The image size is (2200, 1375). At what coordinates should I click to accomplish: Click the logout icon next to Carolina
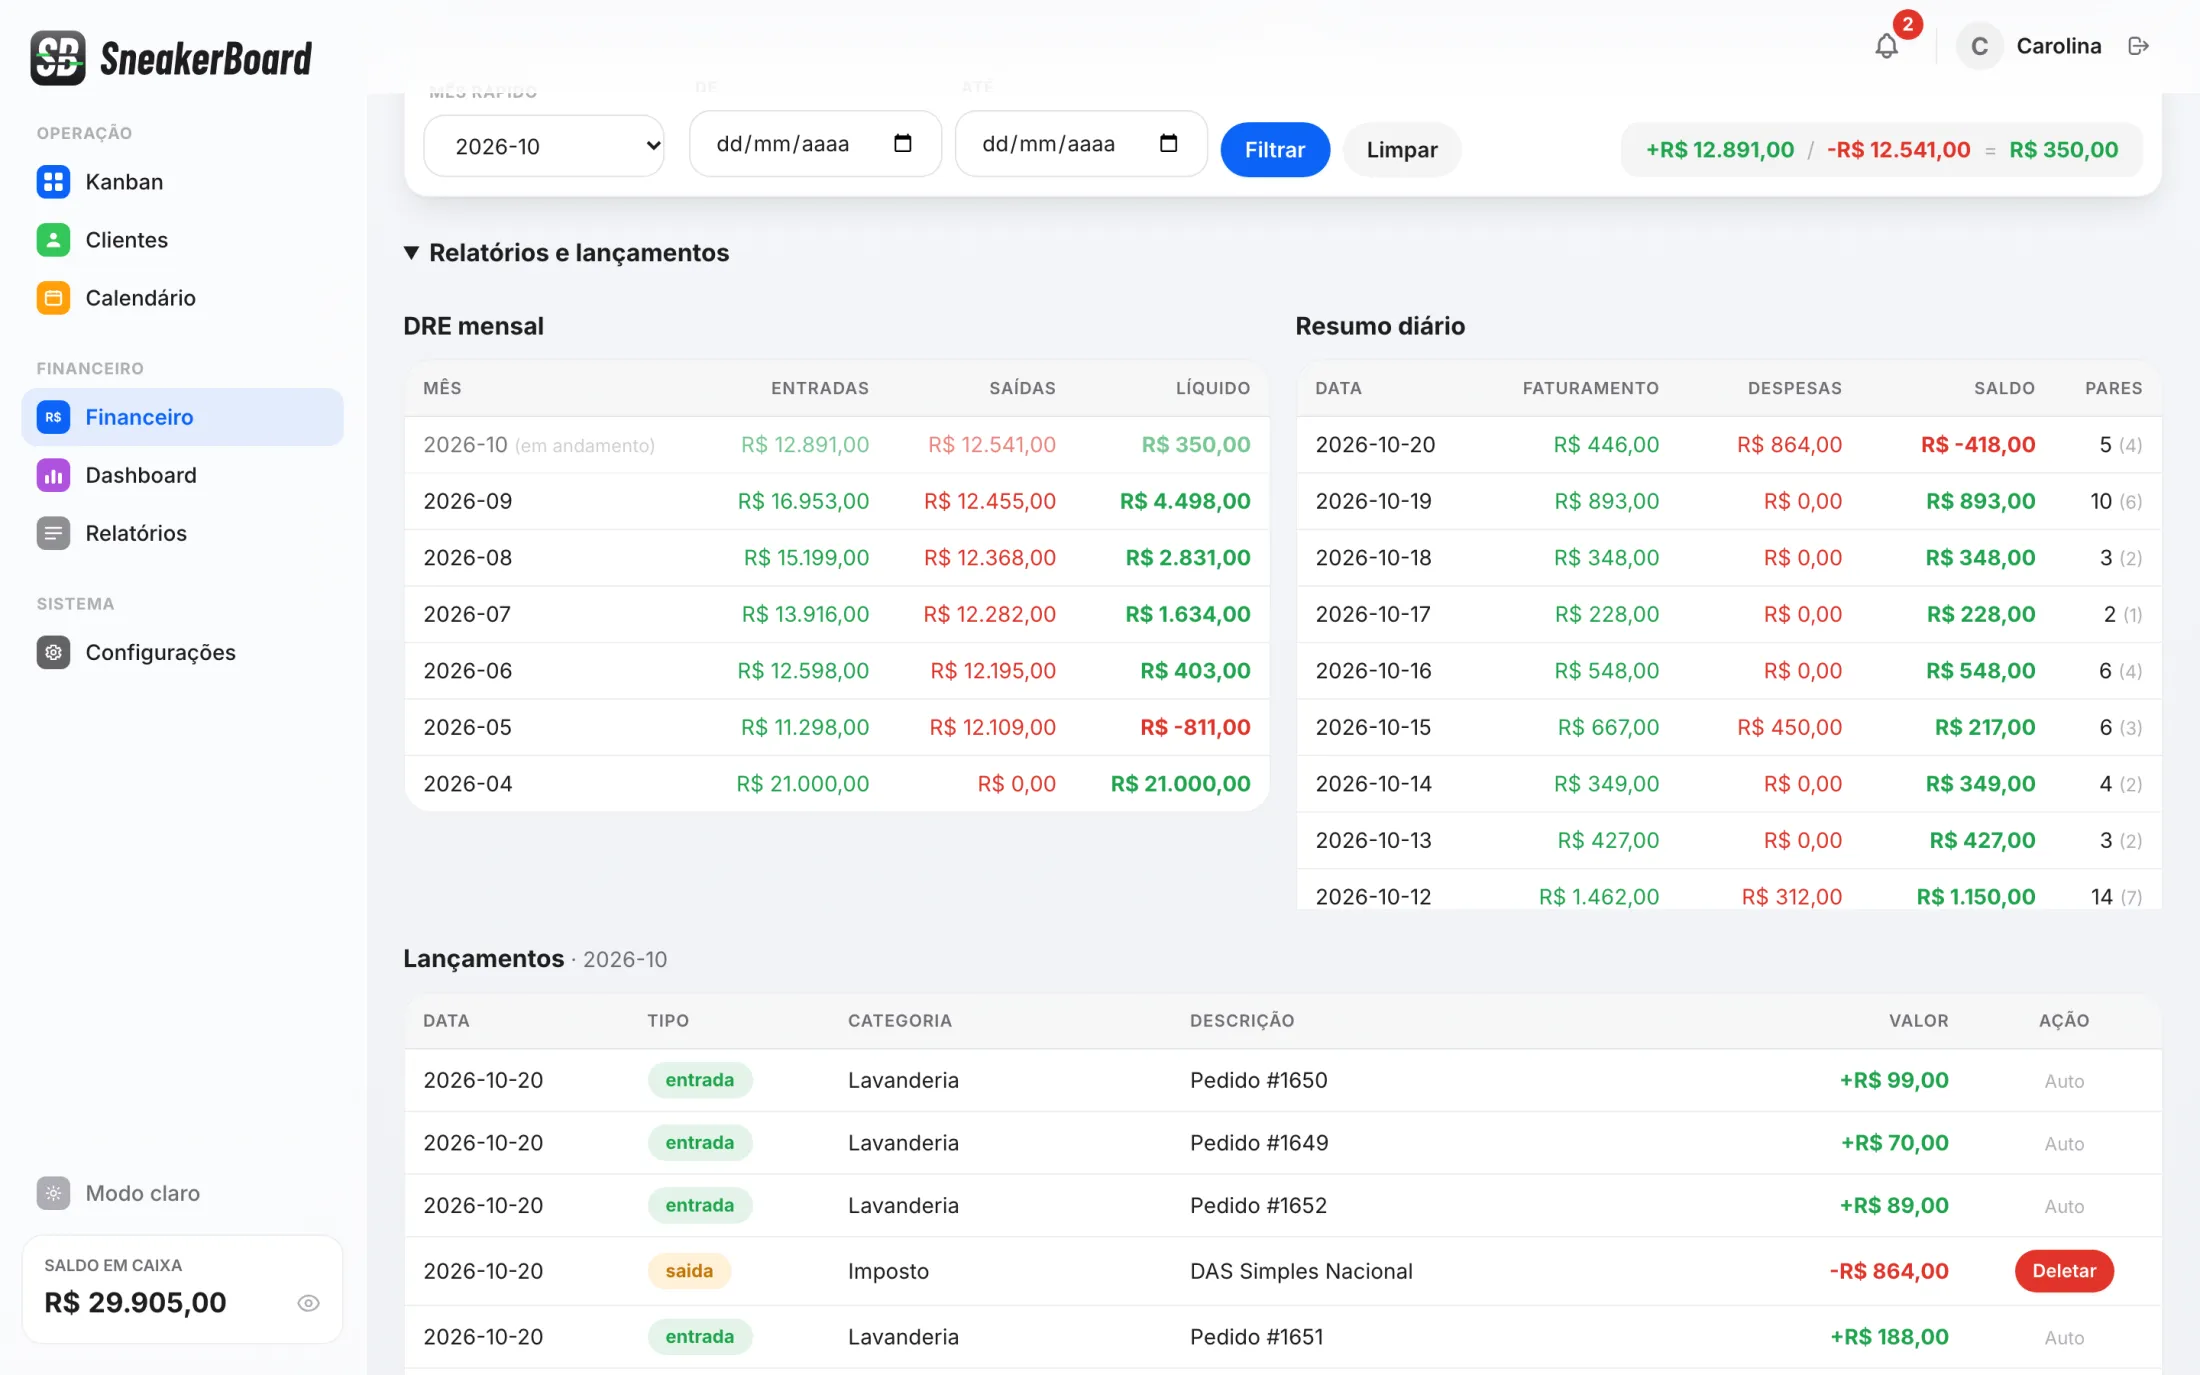2138,46
